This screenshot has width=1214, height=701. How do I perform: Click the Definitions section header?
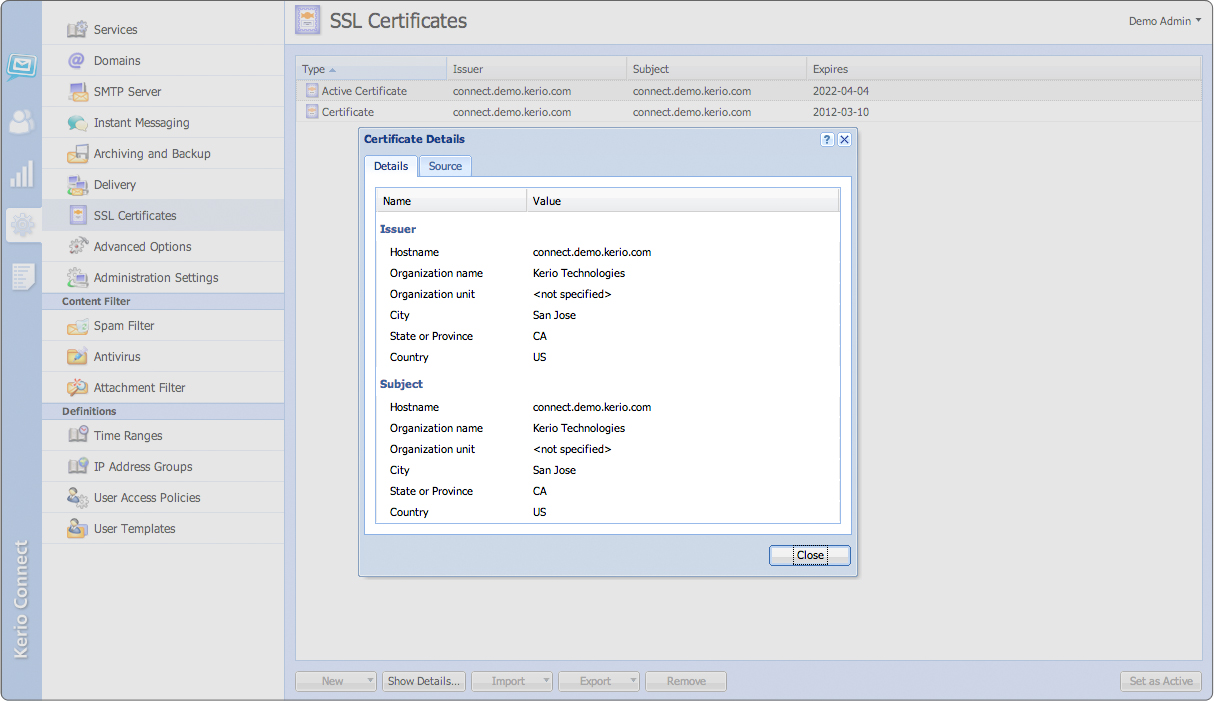[x=163, y=411]
